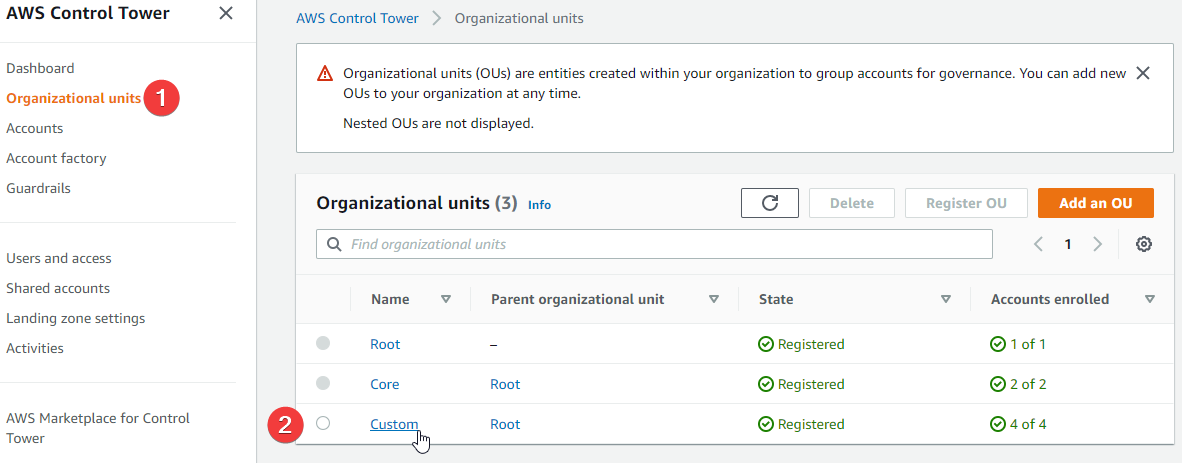Go to the previous page arrow

tap(1038, 244)
